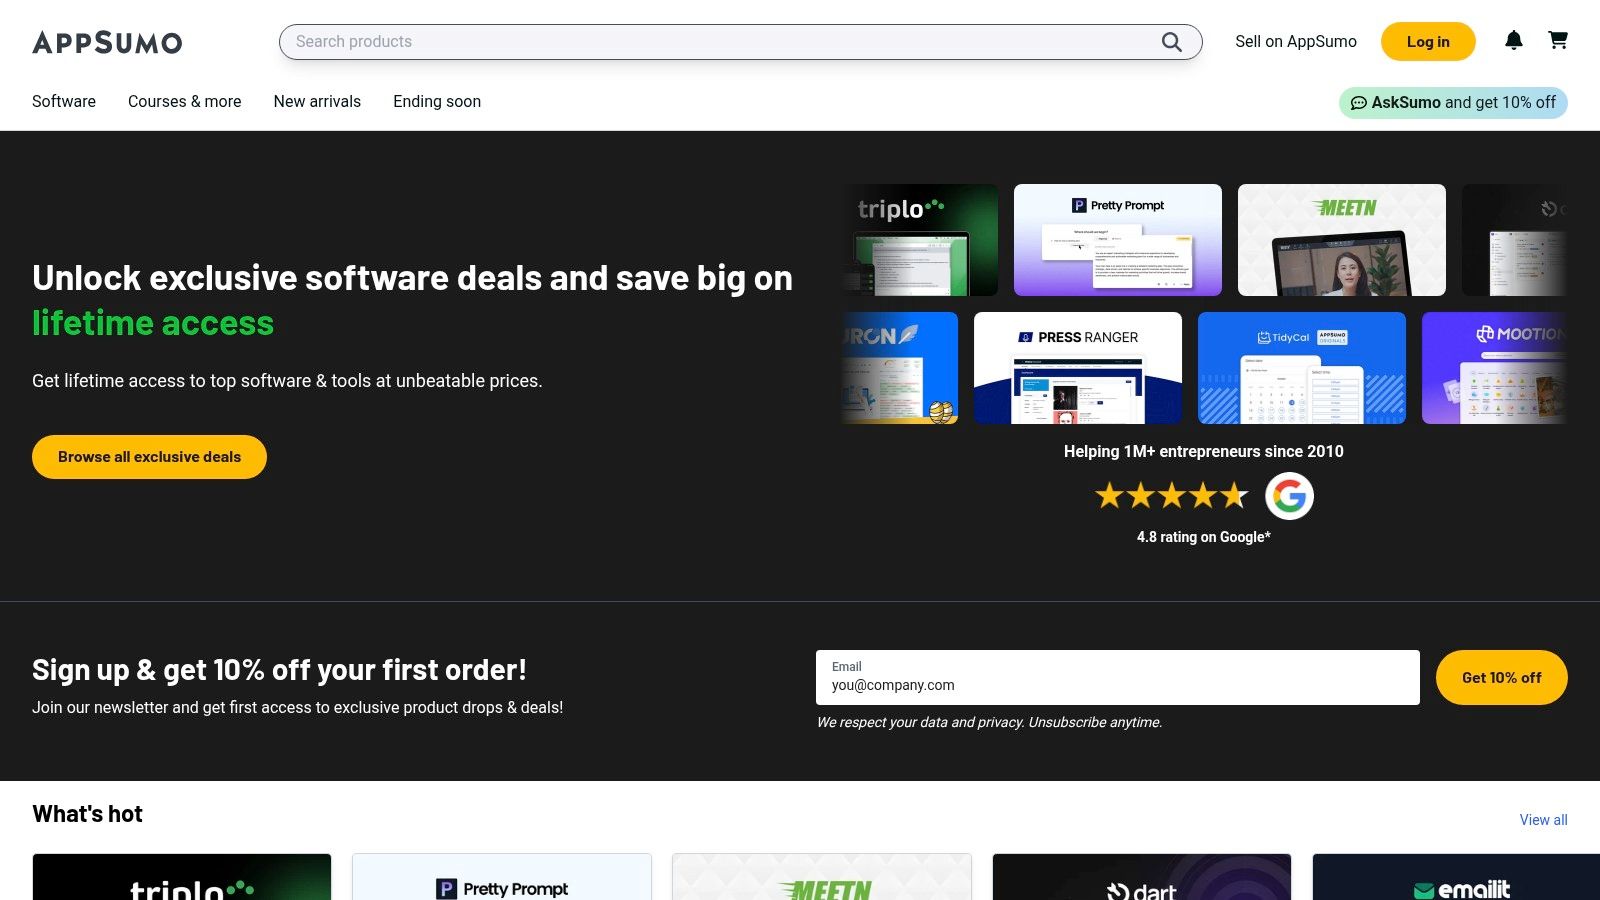Screen dimensions: 1600x900
Task: Open the Pretty Prompt deal thumbnail
Action: (1117, 240)
